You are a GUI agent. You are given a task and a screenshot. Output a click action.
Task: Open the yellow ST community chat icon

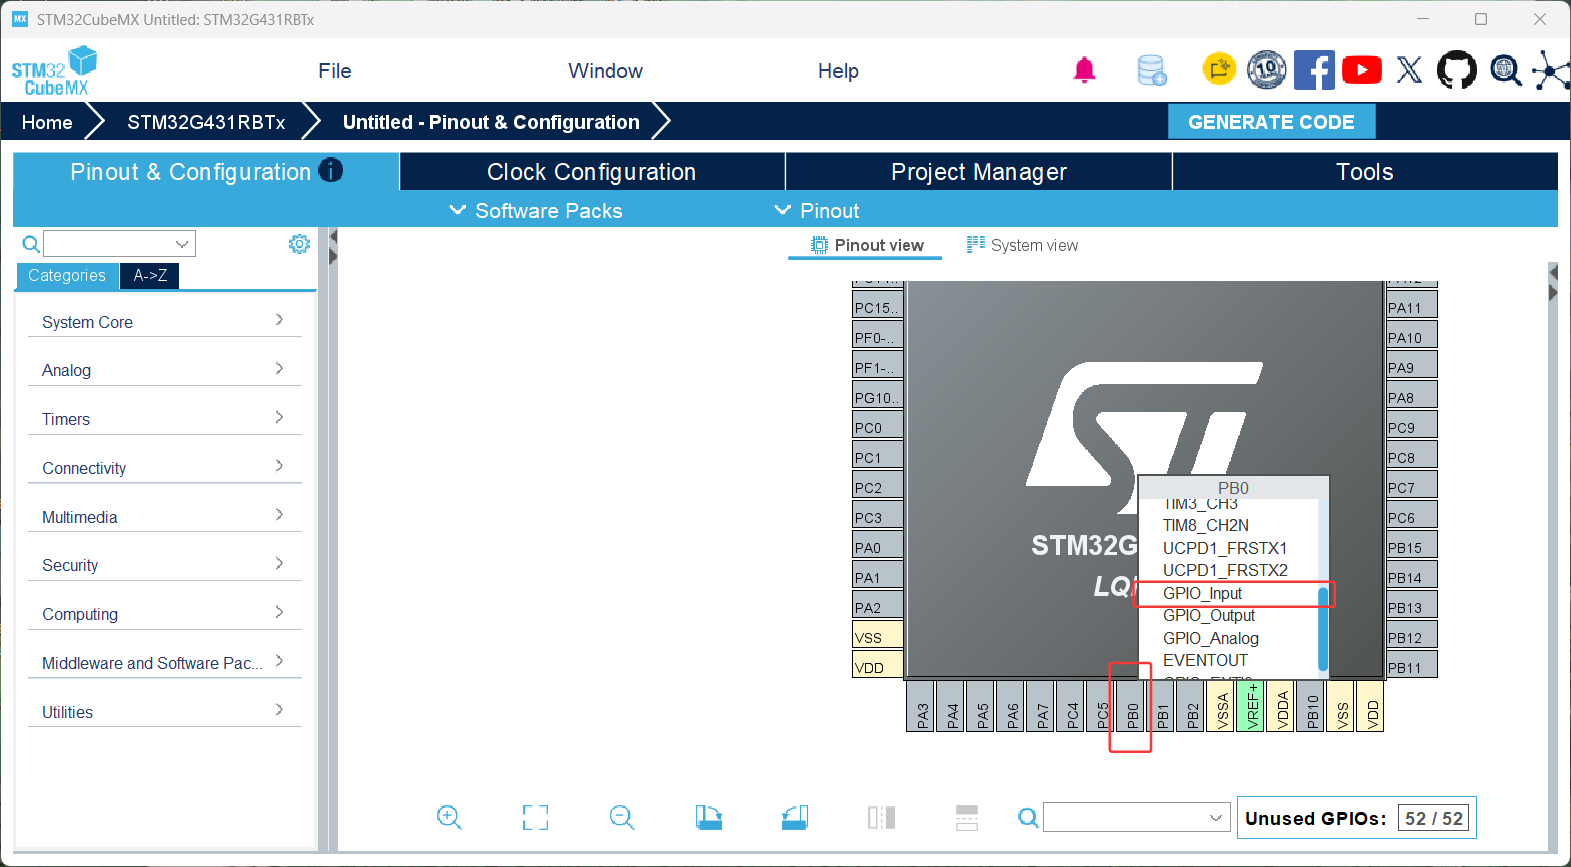tap(1219, 69)
